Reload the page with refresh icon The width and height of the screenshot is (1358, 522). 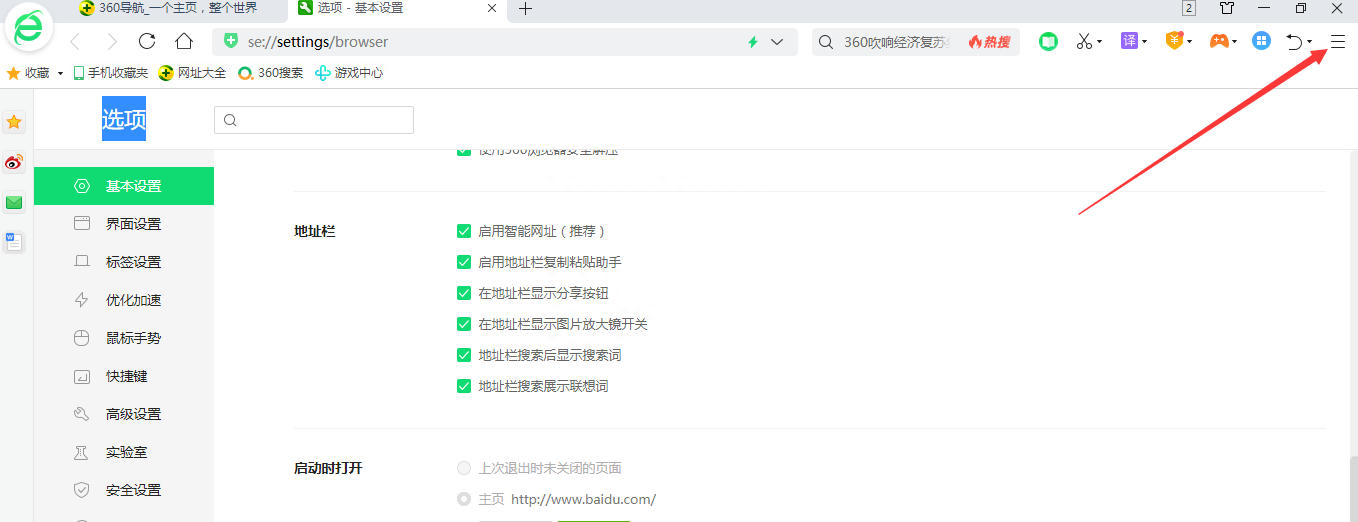pyautogui.click(x=147, y=42)
